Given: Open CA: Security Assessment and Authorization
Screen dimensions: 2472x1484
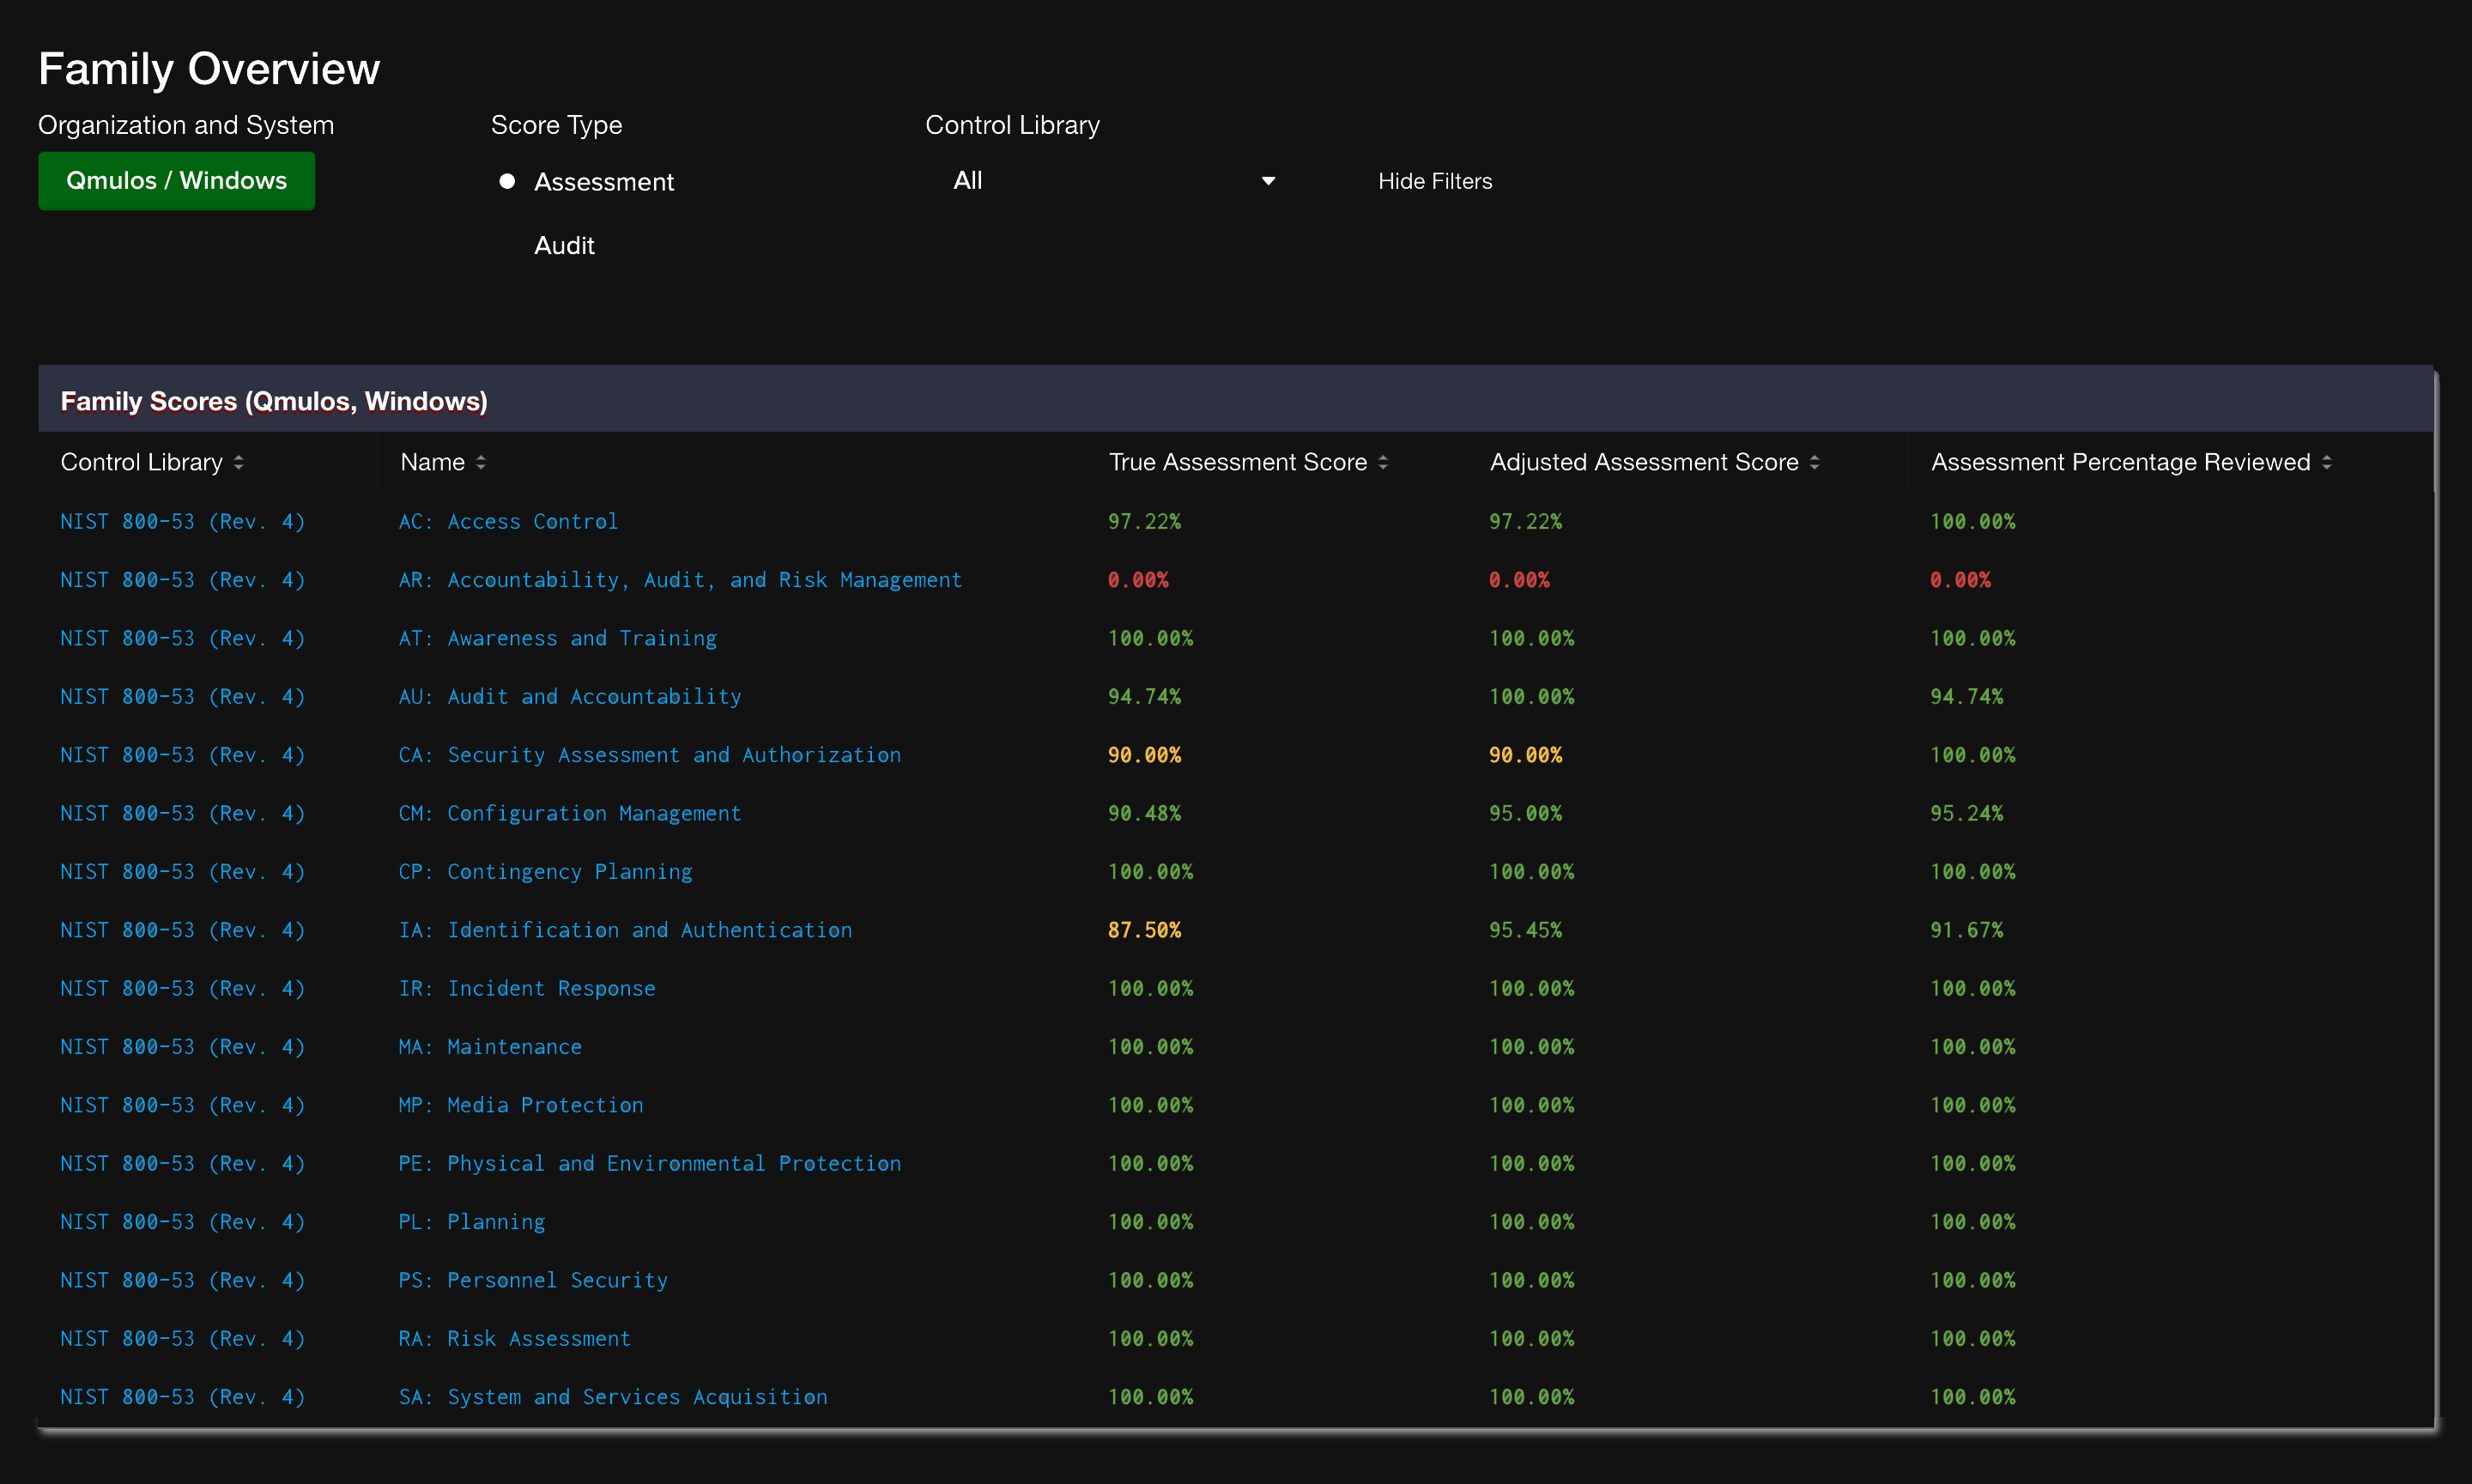Looking at the screenshot, I should (x=650, y=755).
